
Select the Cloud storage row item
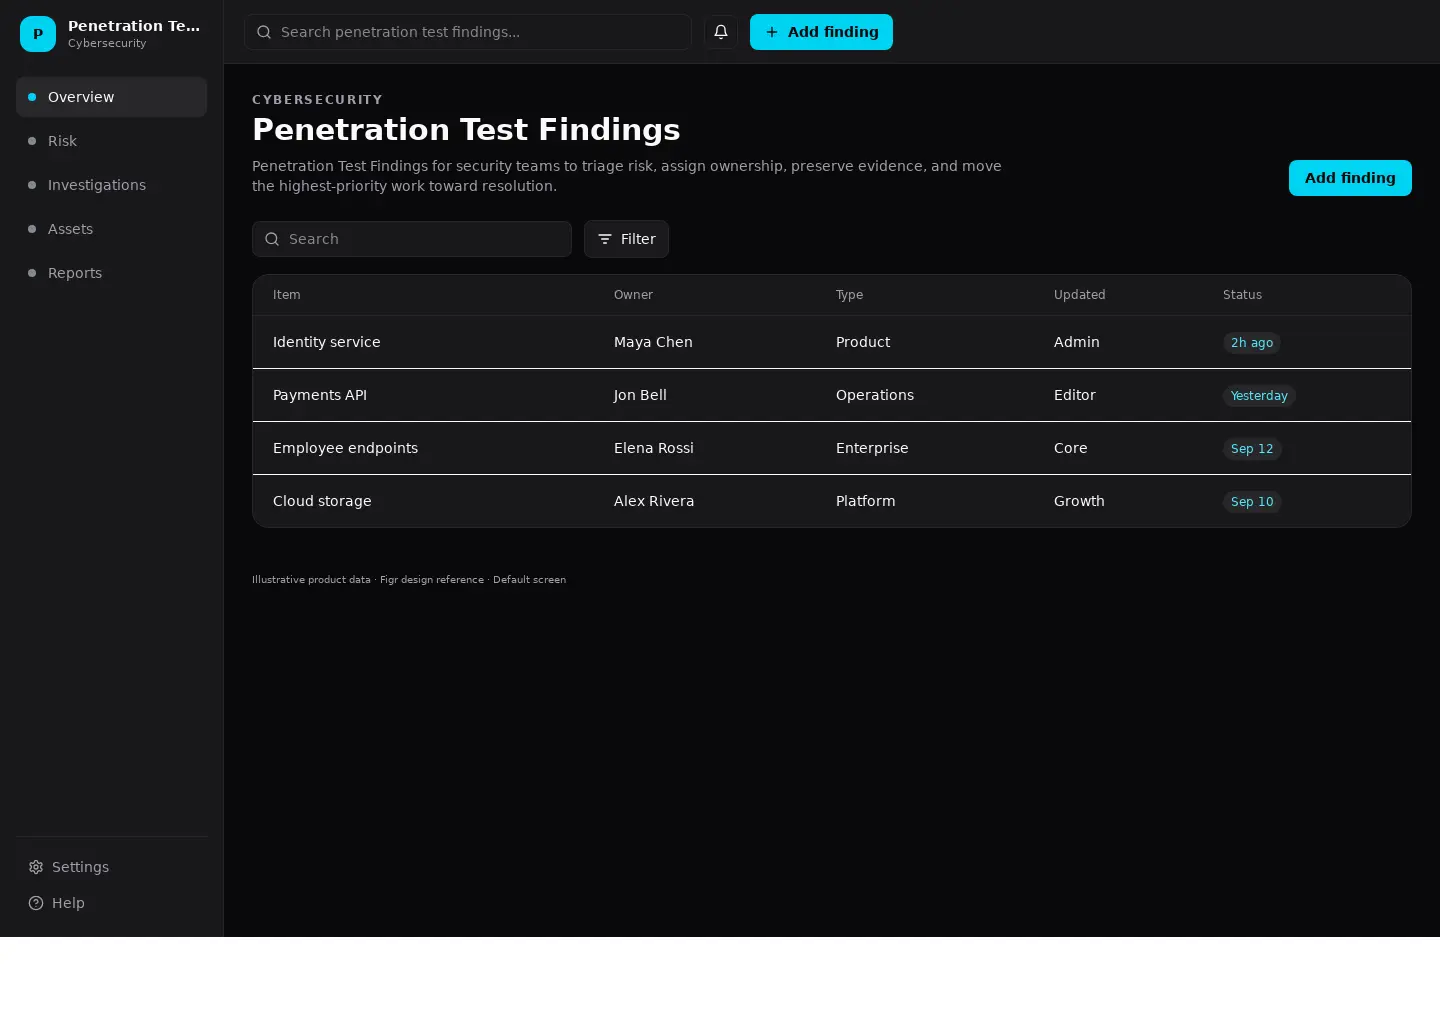pyautogui.click(x=322, y=501)
